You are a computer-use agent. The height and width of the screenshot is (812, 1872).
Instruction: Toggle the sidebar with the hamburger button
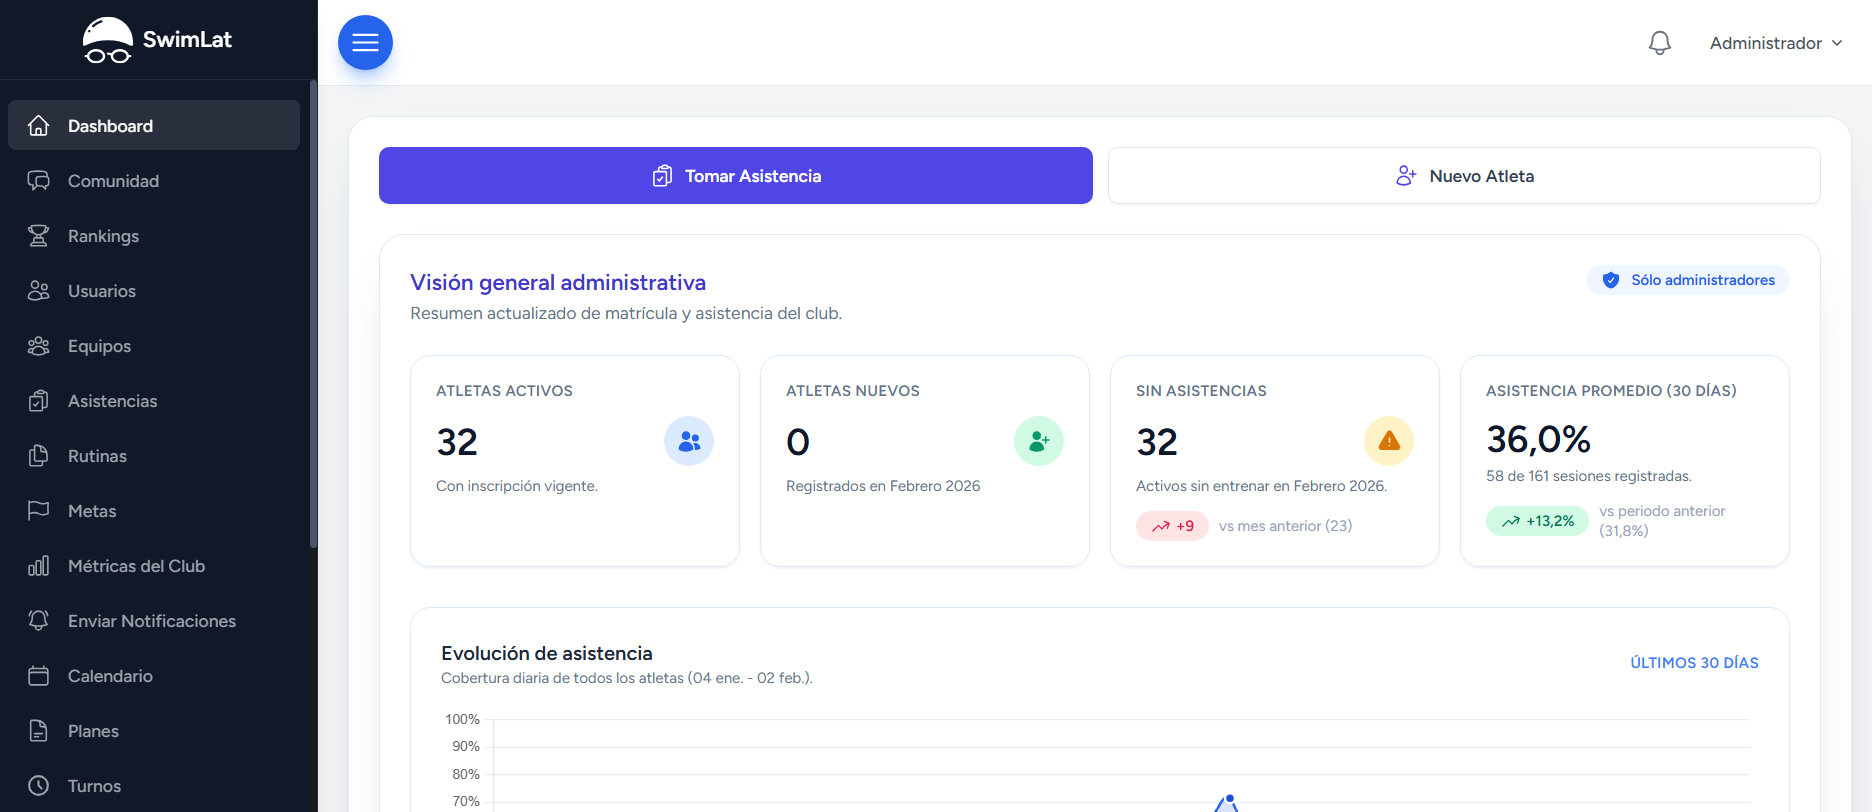pyautogui.click(x=365, y=43)
